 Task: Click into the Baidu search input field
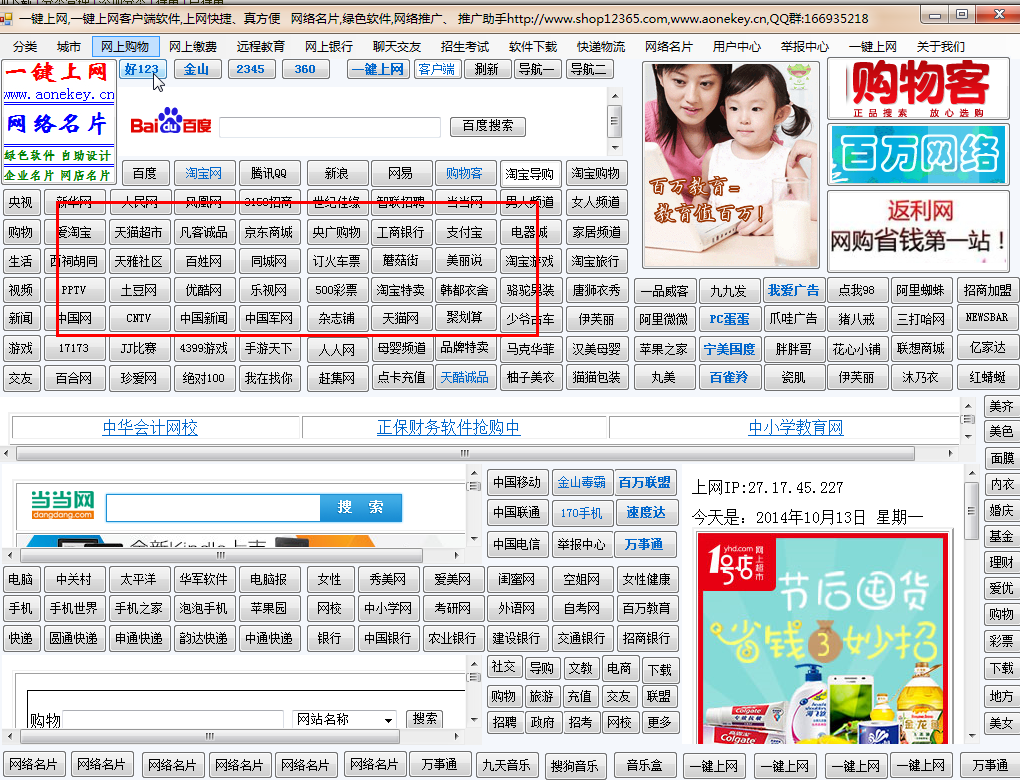330,127
